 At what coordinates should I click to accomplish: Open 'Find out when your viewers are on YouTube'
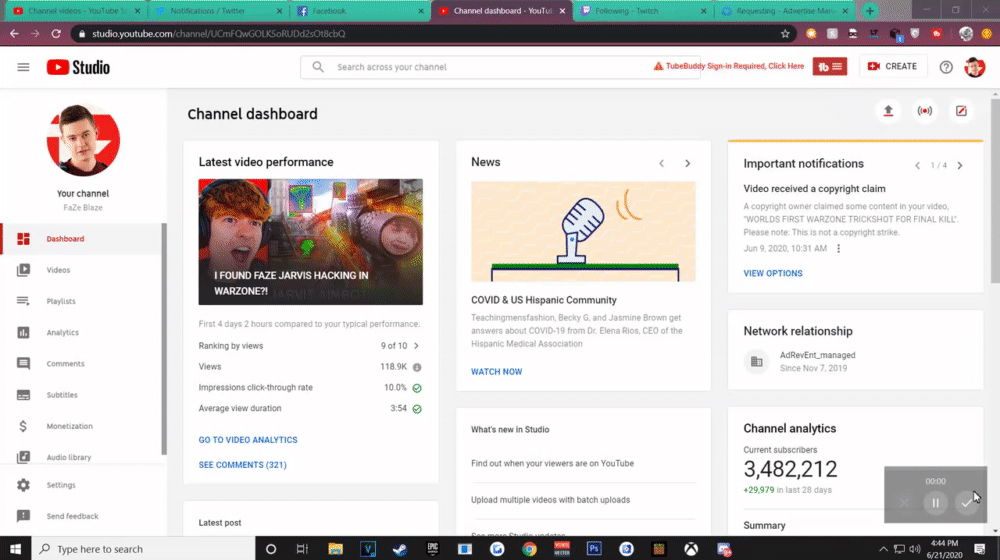pyautogui.click(x=552, y=464)
